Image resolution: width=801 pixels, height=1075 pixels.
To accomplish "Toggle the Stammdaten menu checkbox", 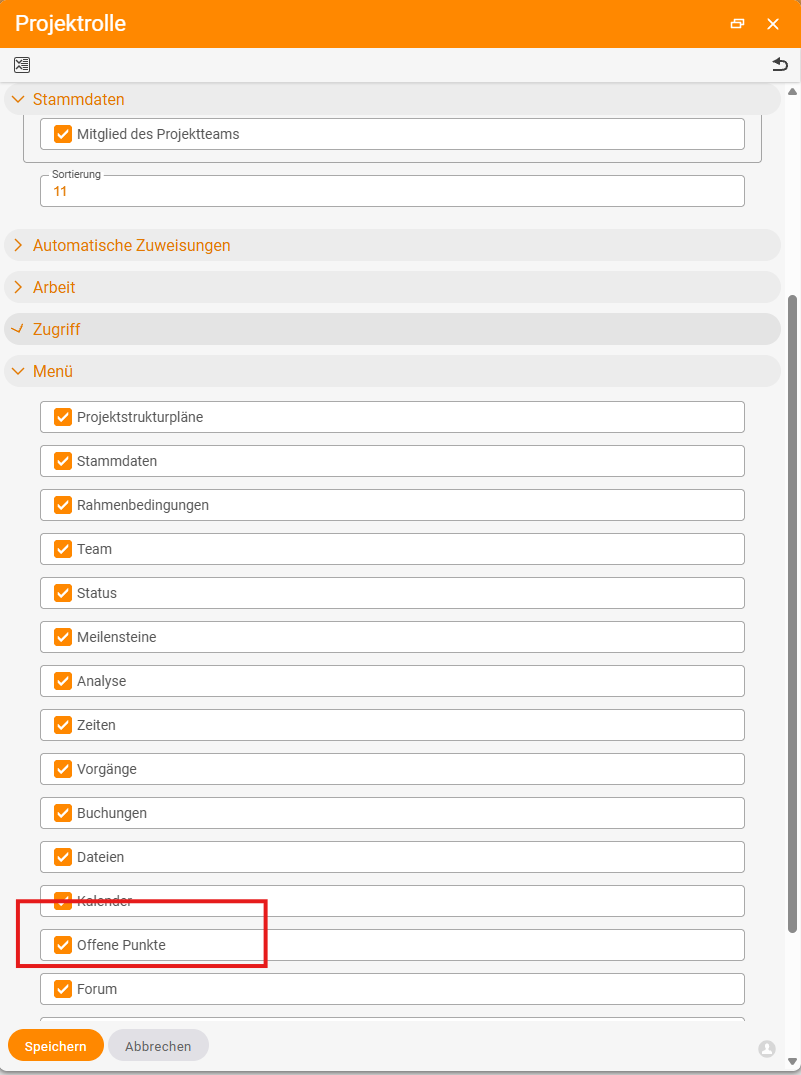I will click(62, 461).
